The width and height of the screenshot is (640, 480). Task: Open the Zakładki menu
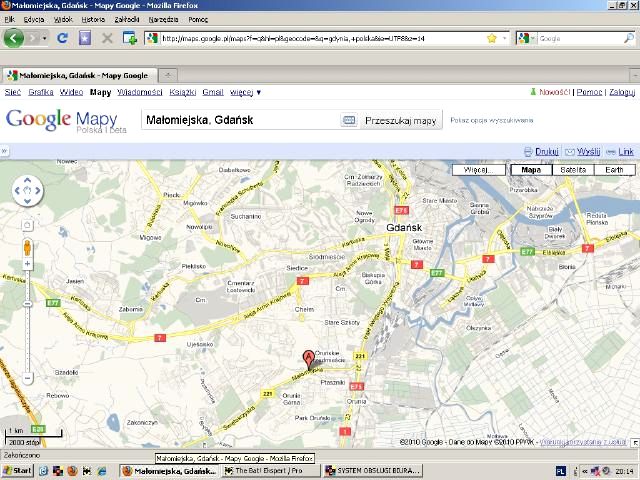tap(127, 19)
